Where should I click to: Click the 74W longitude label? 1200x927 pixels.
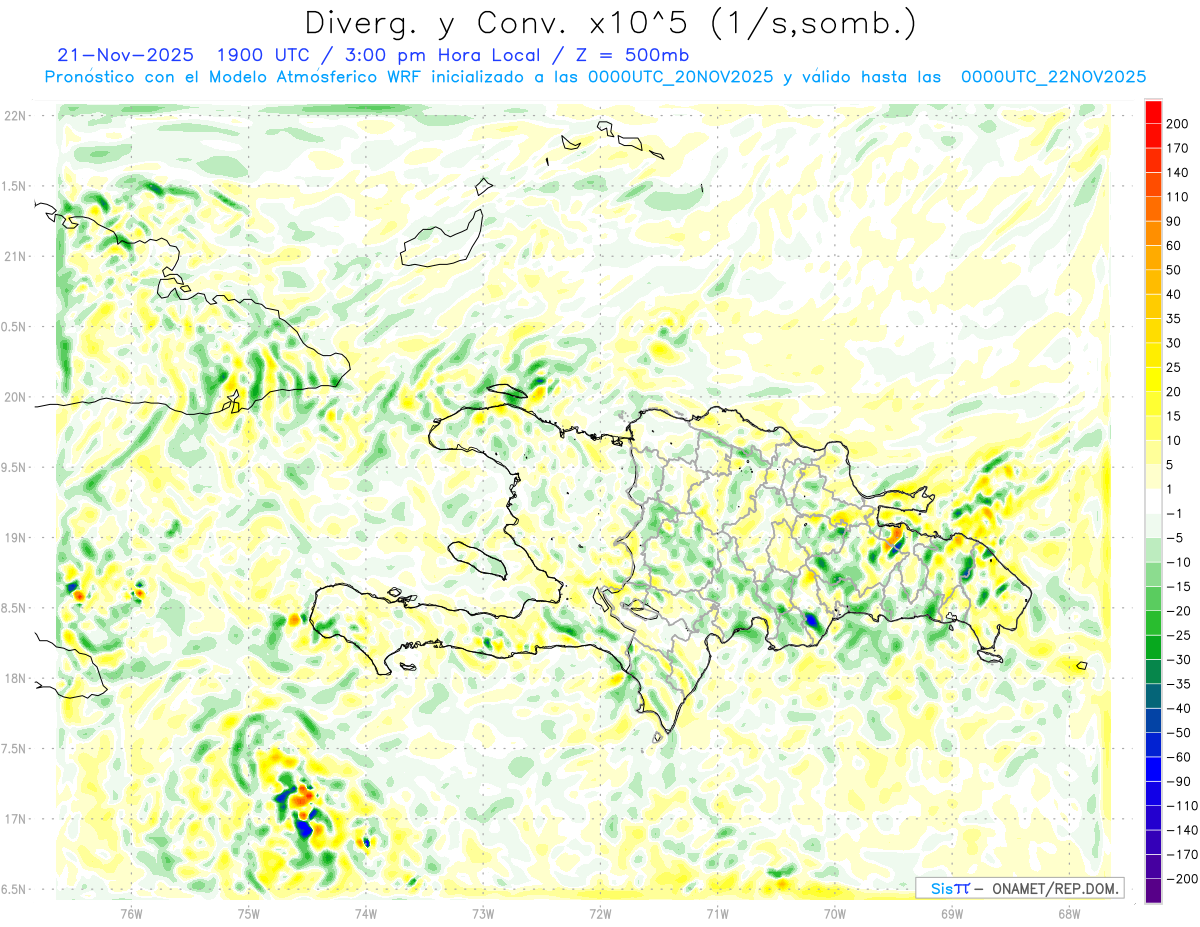[x=366, y=913]
